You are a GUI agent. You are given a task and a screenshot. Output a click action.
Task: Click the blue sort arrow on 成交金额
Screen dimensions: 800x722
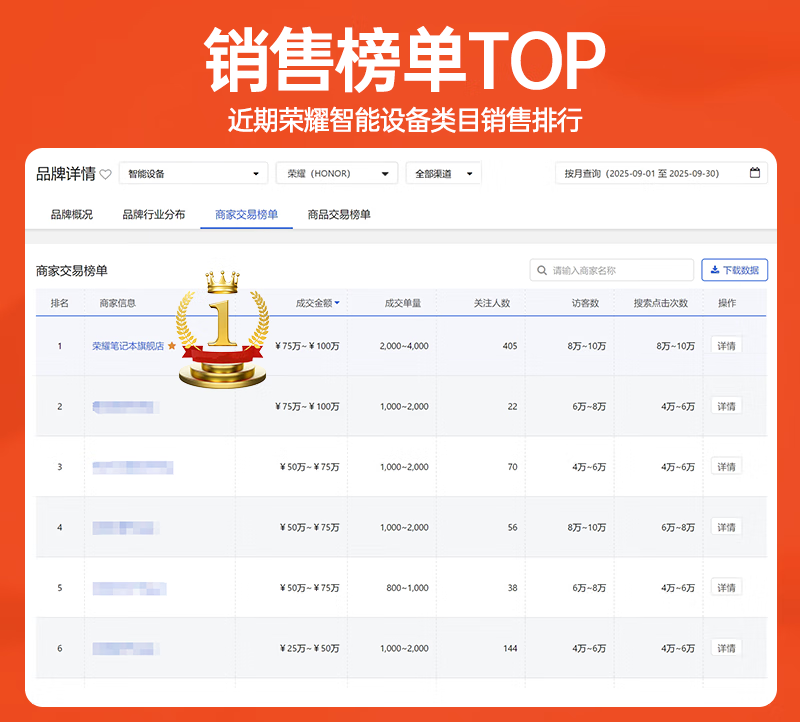coord(337,302)
